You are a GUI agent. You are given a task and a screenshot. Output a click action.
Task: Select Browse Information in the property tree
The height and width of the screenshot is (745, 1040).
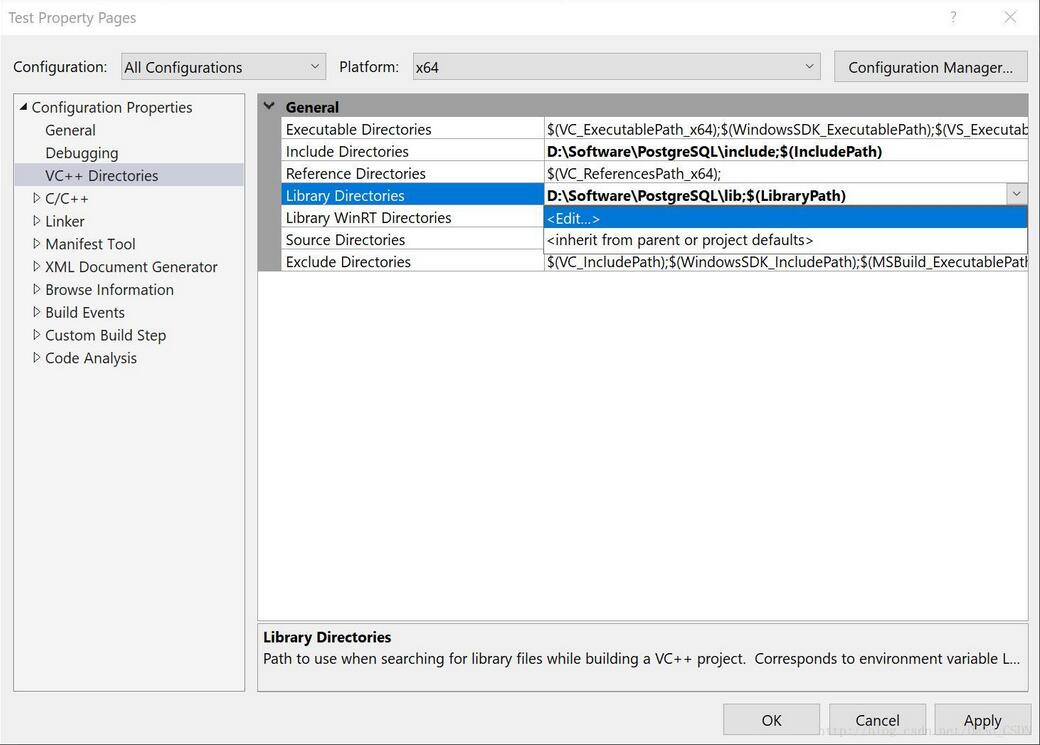point(109,290)
